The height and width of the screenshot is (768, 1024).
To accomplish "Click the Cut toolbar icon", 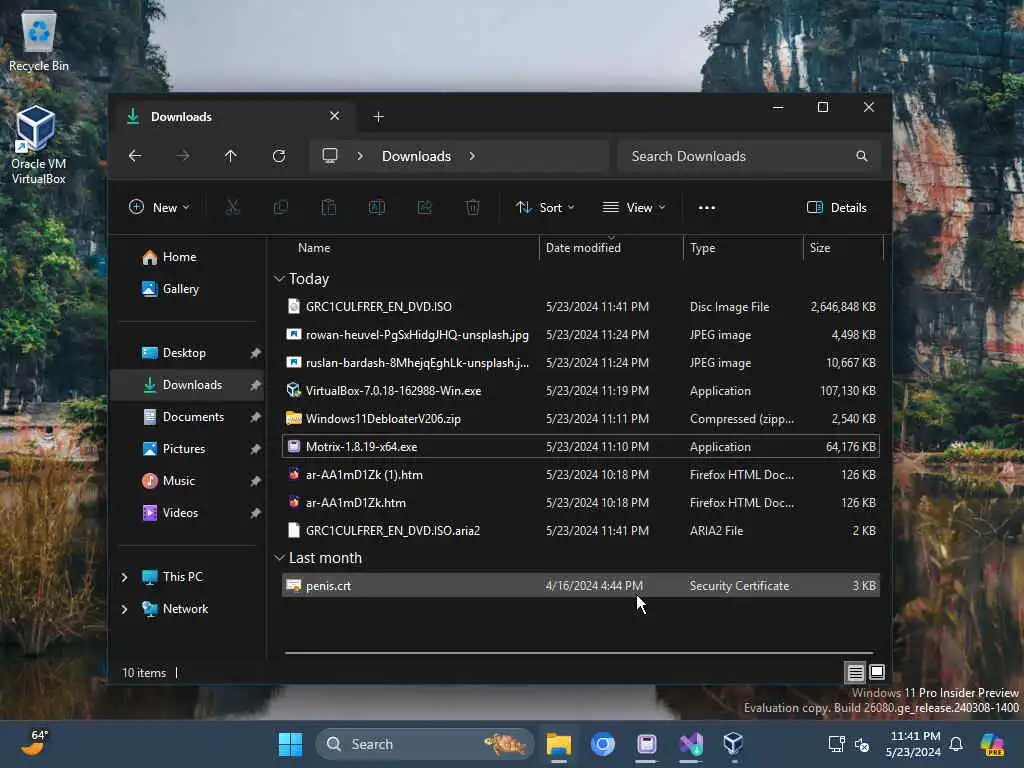I will [232, 208].
